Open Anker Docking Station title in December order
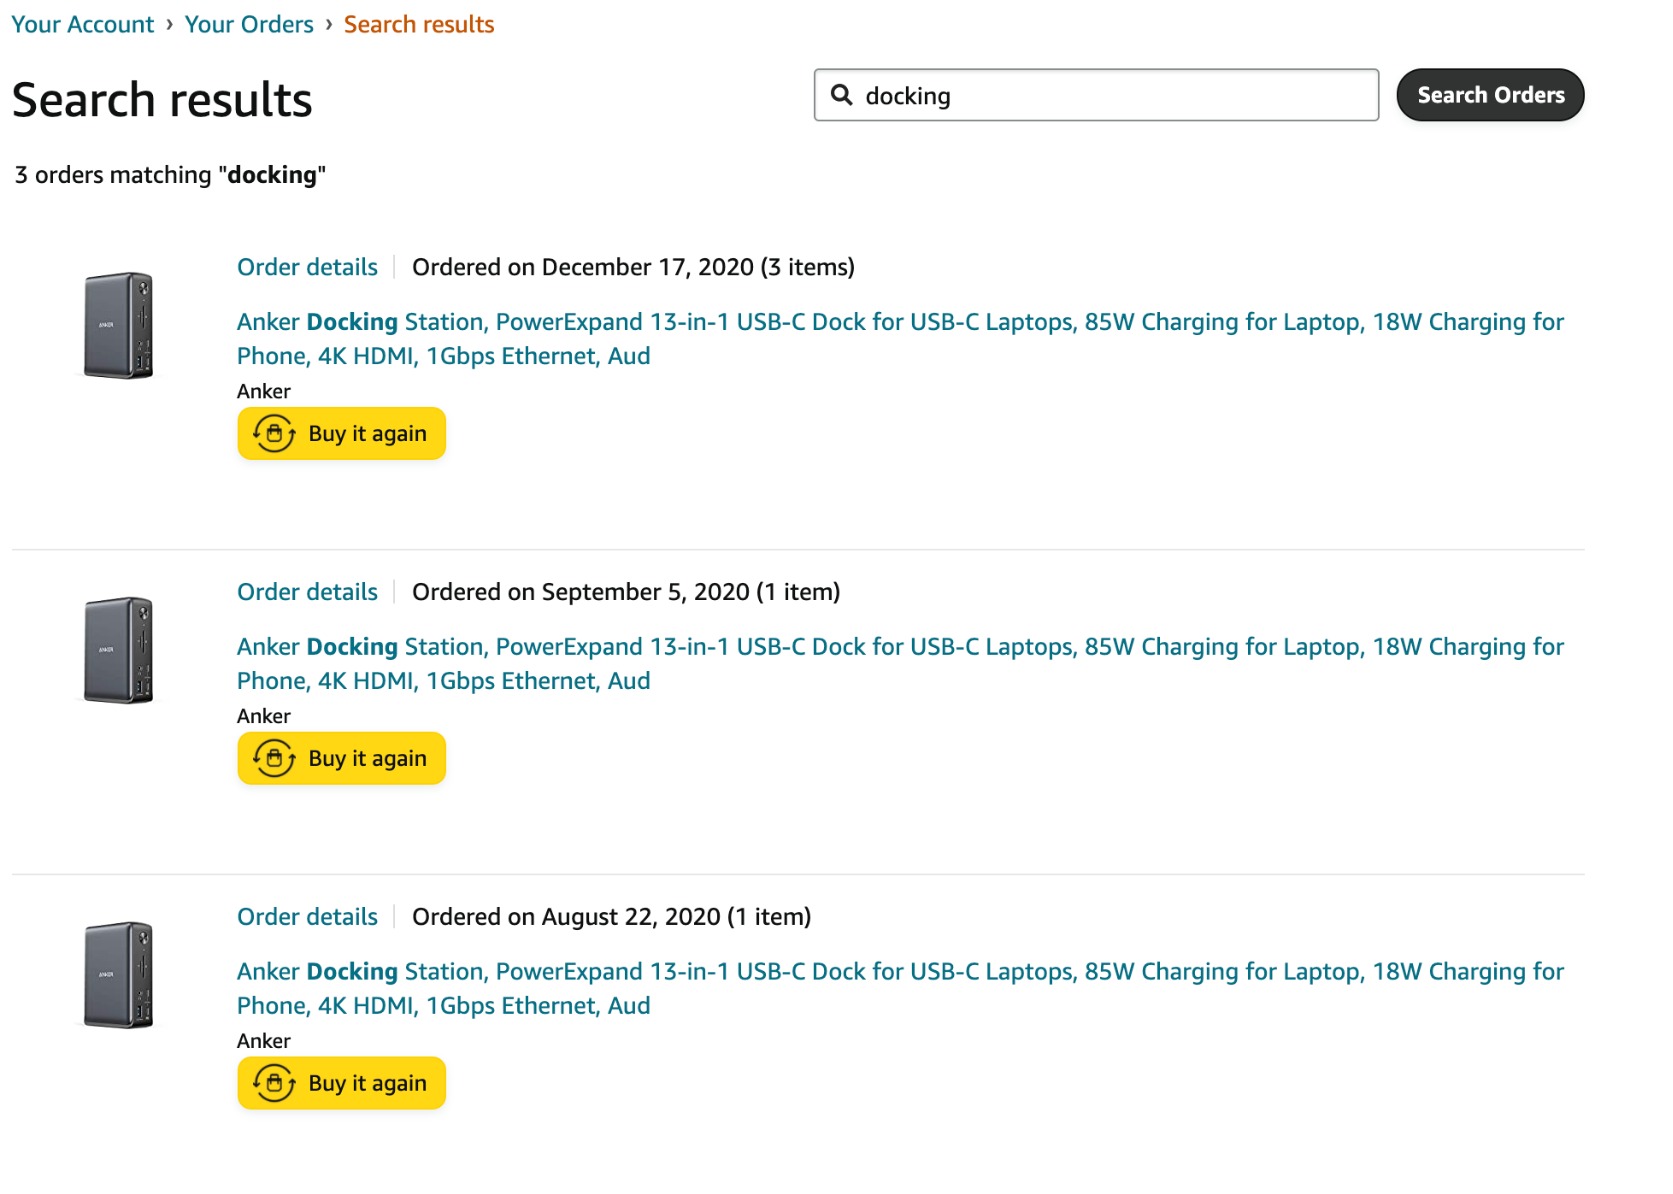Screen dimensions: 1673x1194 [x=899, y=322]
